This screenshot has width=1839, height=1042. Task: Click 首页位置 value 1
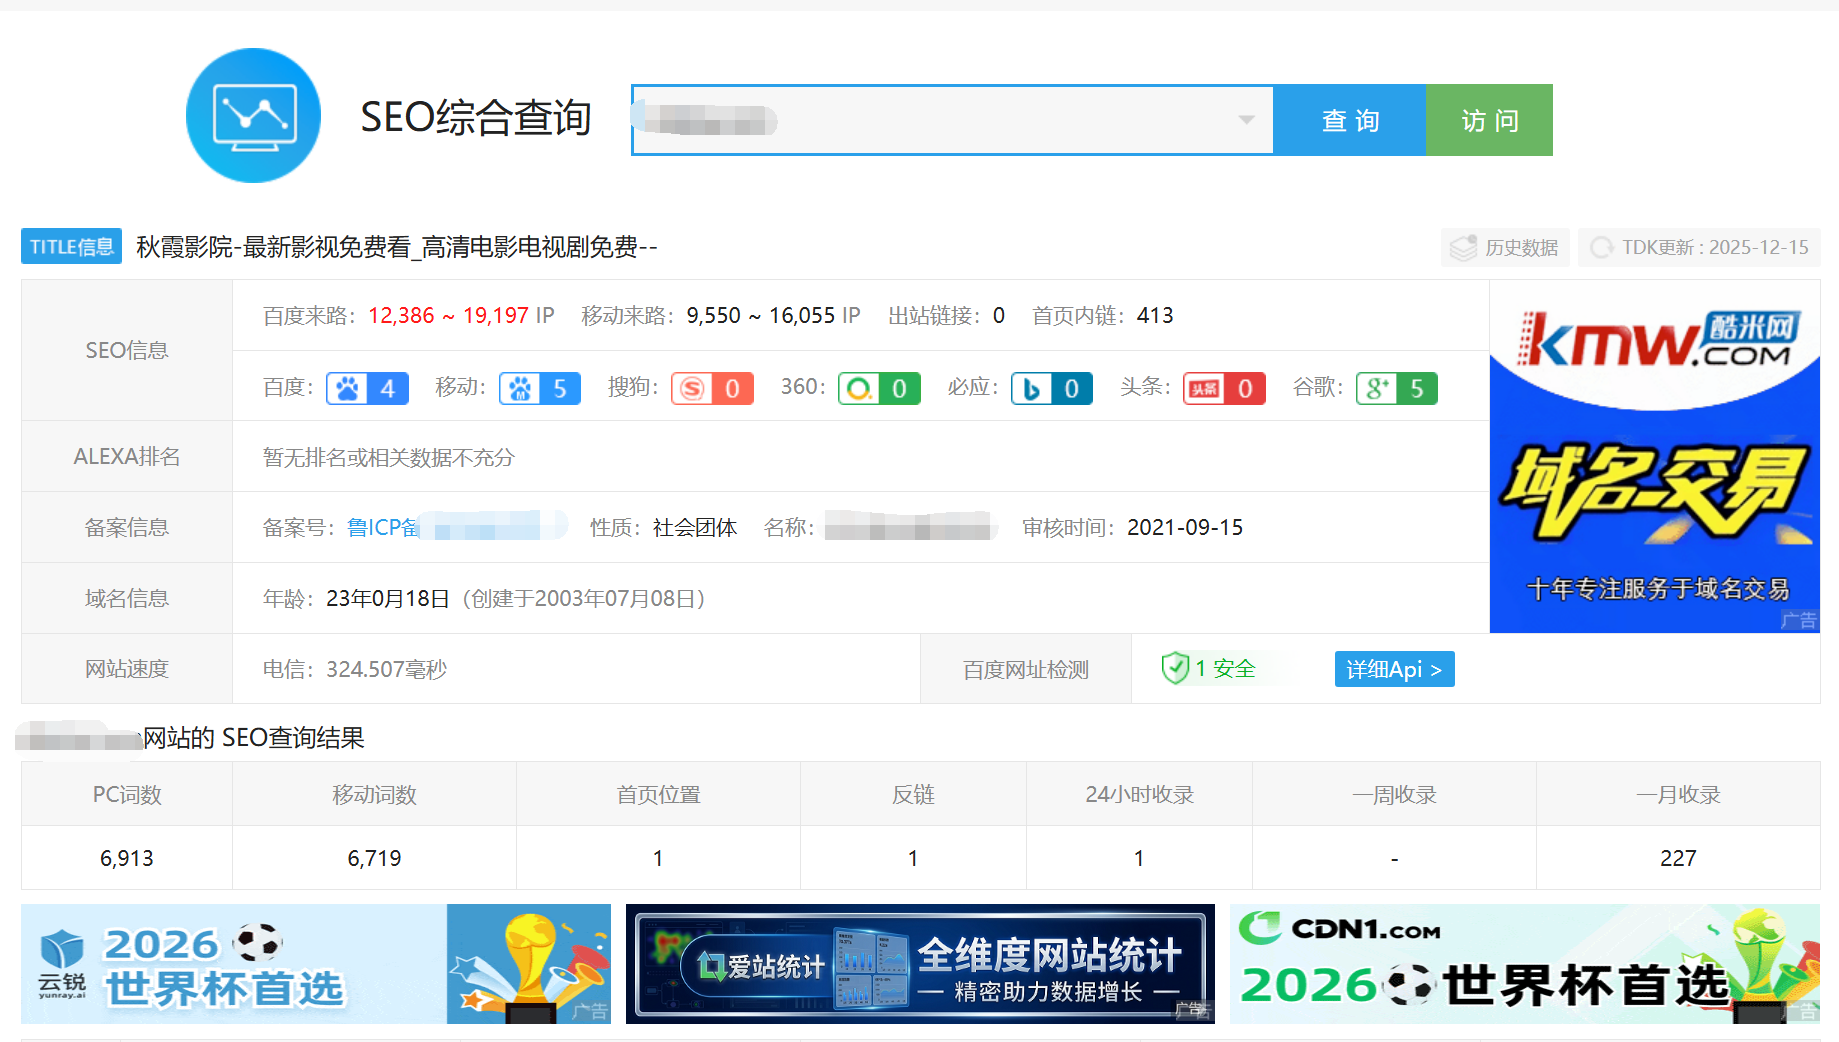[658, 858]
